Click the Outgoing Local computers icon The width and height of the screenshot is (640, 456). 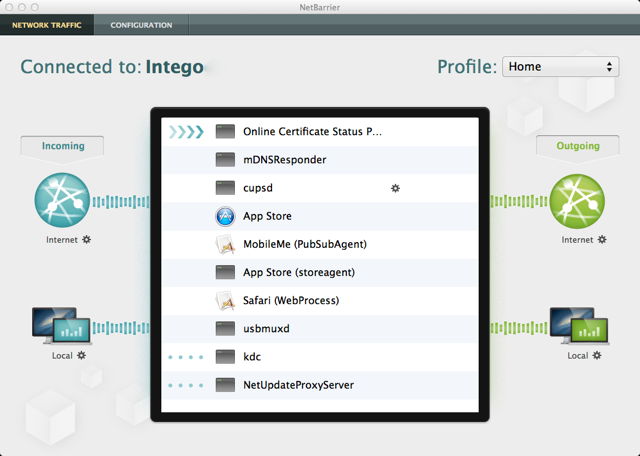point(579,325)
